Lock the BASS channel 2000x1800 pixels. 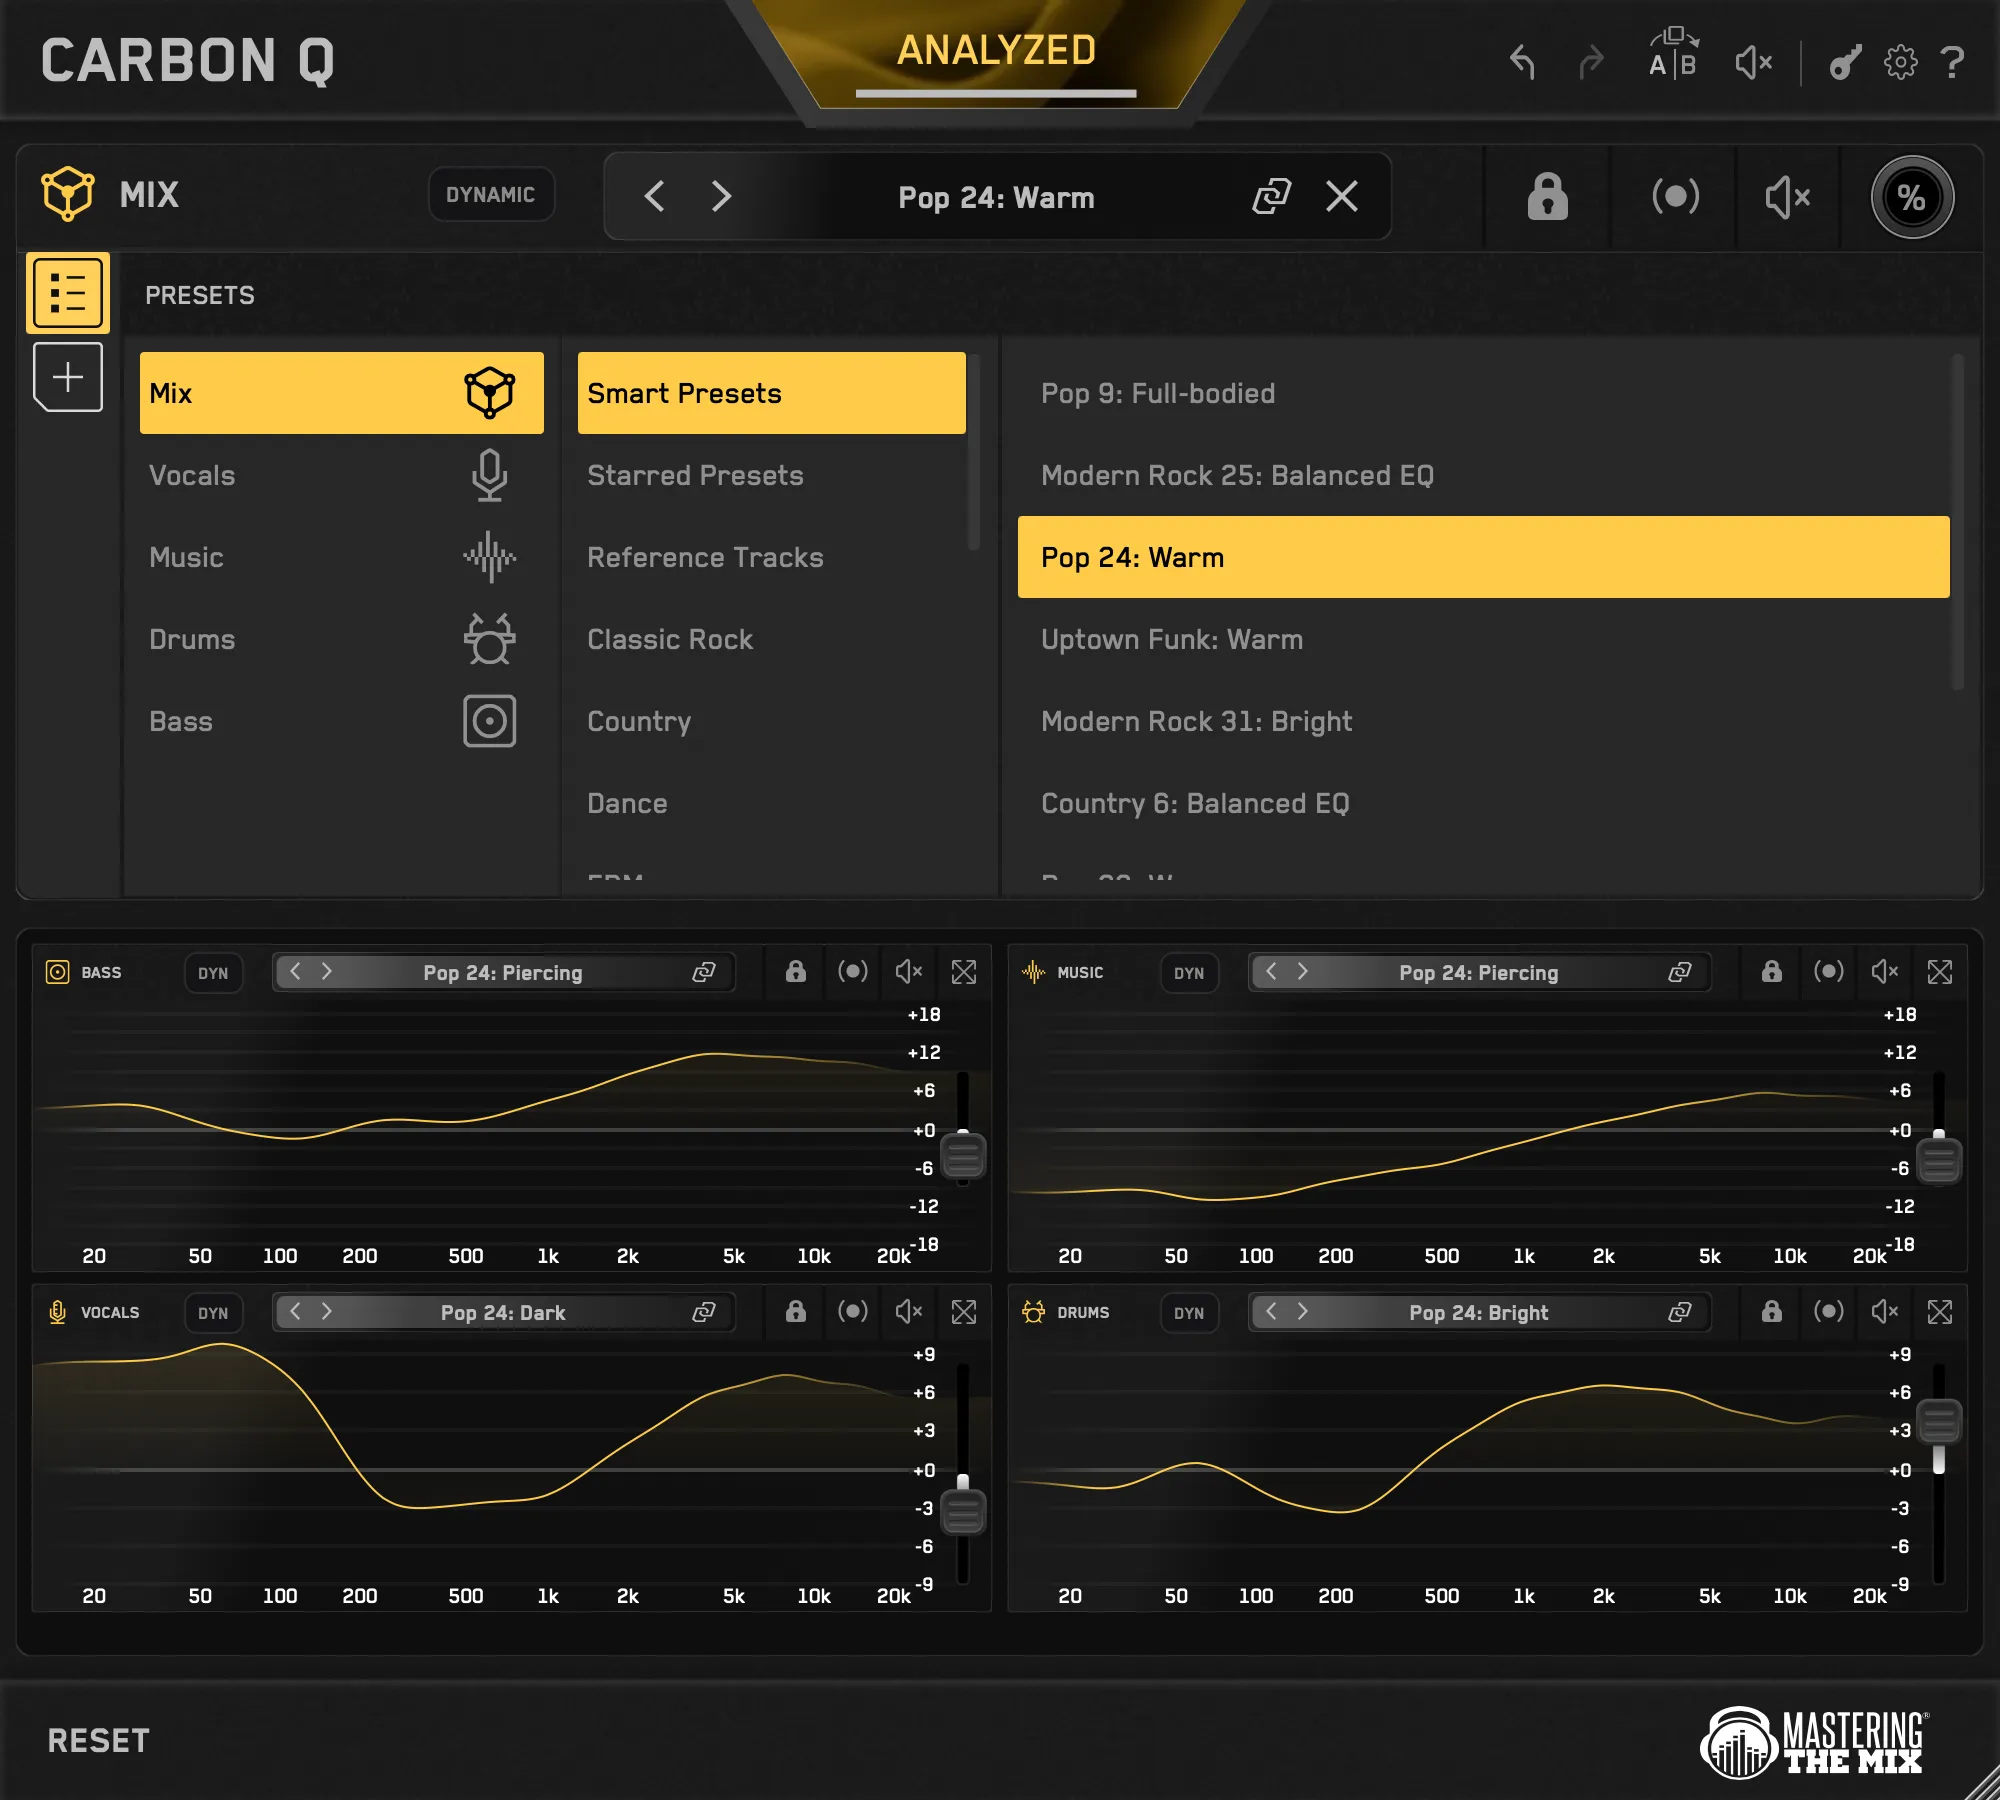pyautogui.click(x=796, y=971)
